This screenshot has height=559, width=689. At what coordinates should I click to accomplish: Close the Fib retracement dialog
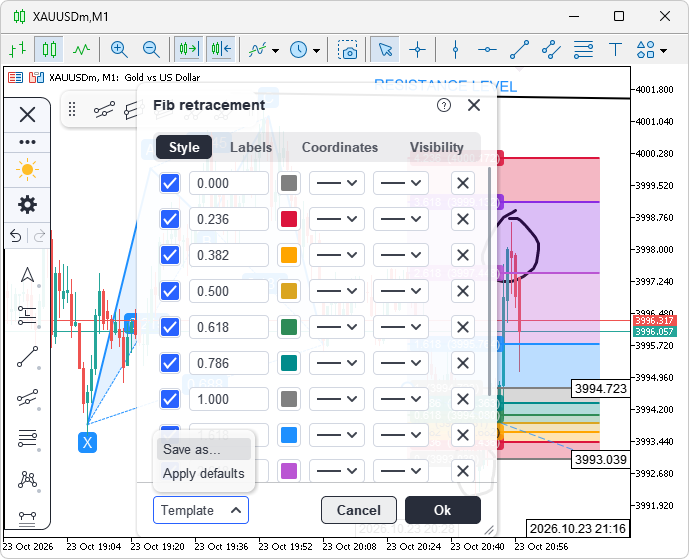474,105
